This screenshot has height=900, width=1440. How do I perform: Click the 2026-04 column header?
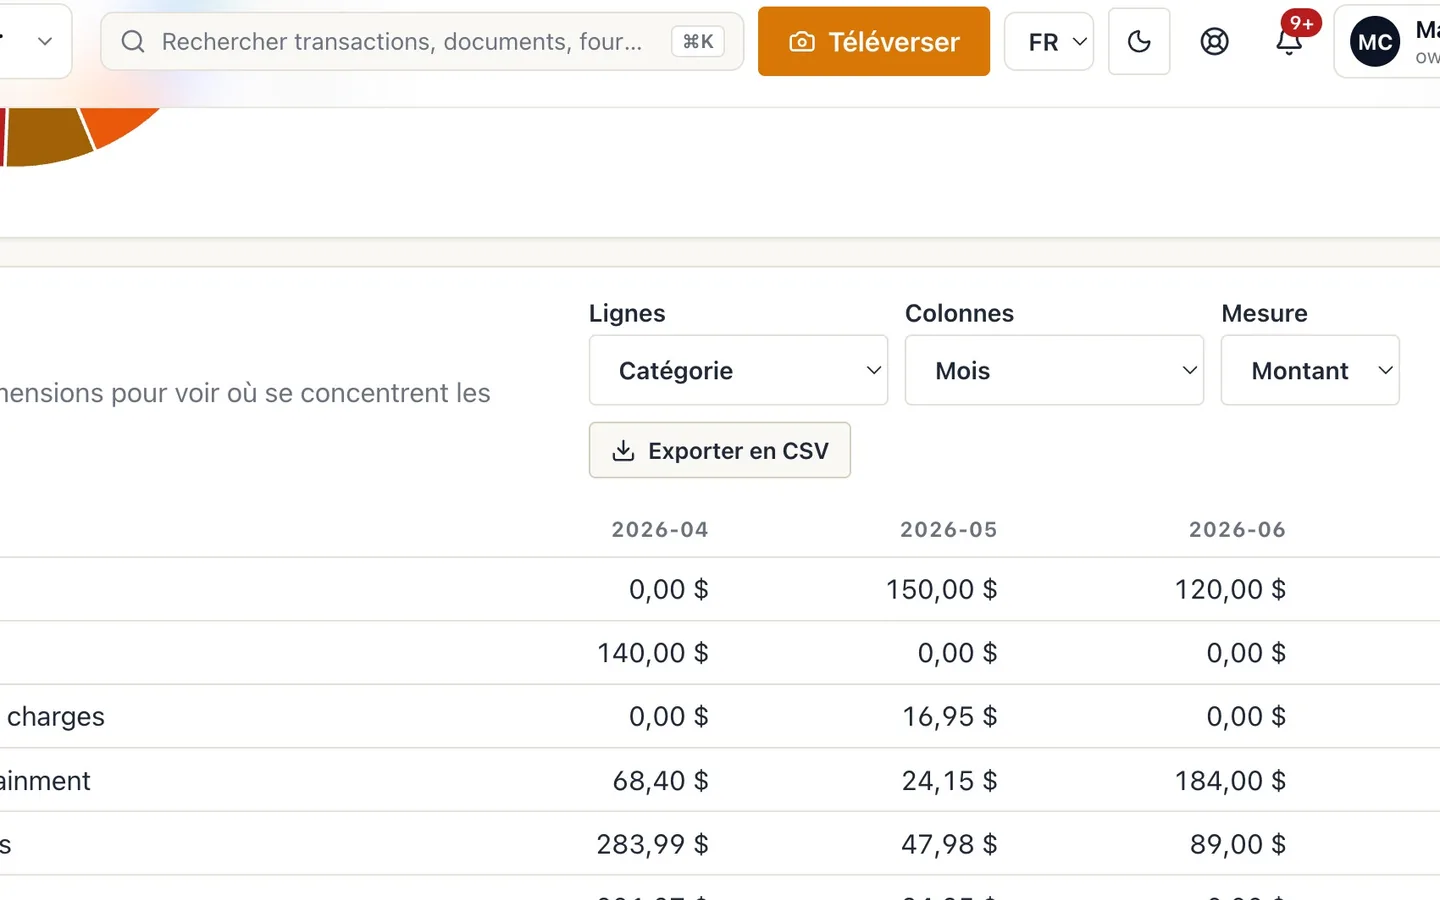[x=660, y=529]
